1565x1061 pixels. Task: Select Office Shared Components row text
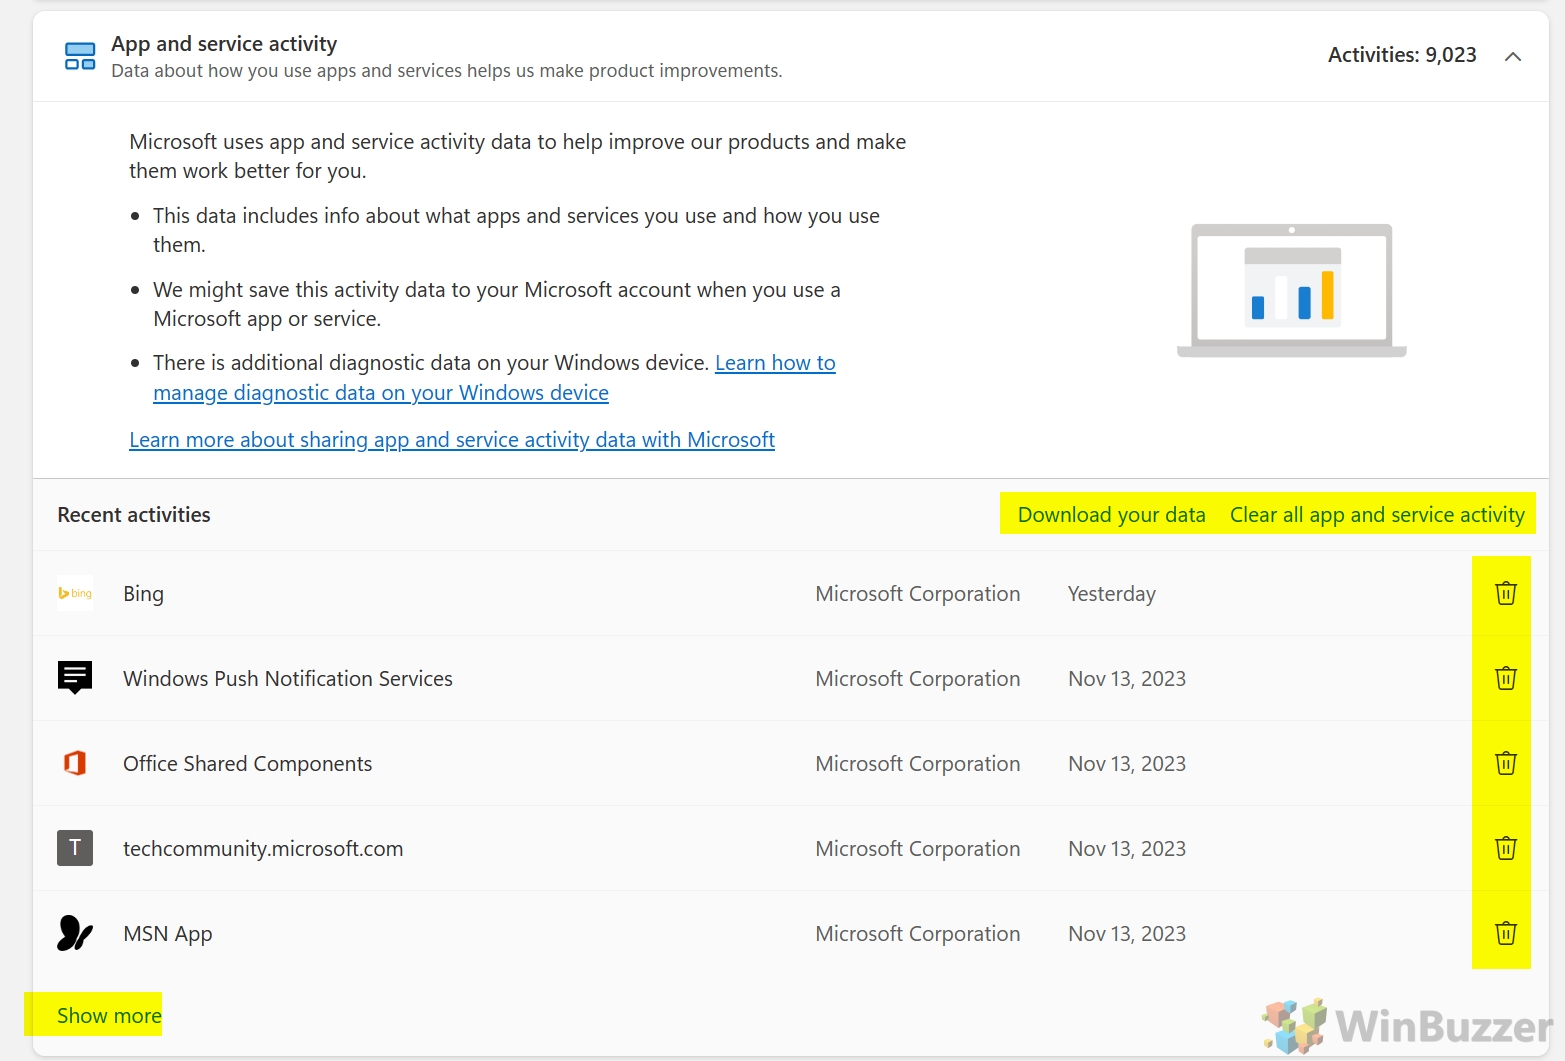click(247, 764)
